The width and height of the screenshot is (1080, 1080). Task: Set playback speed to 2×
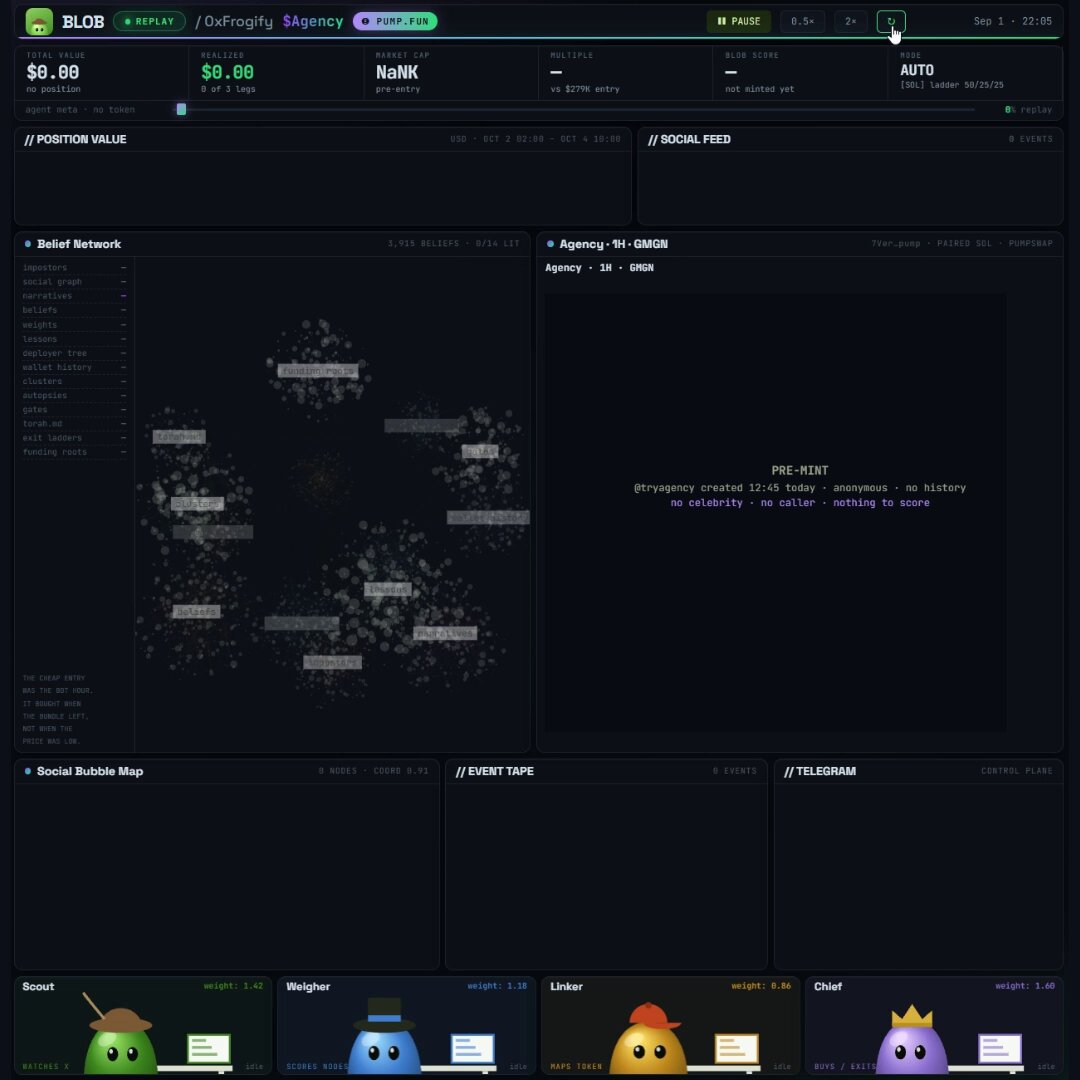pos(851,21)
